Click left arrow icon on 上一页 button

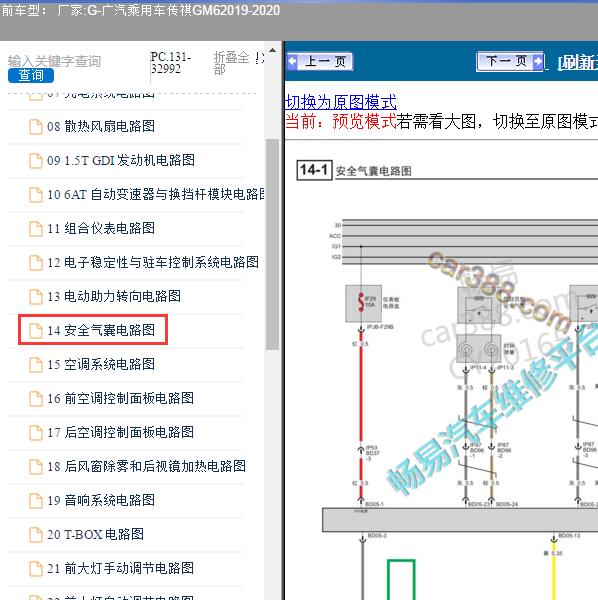[293, 62]
